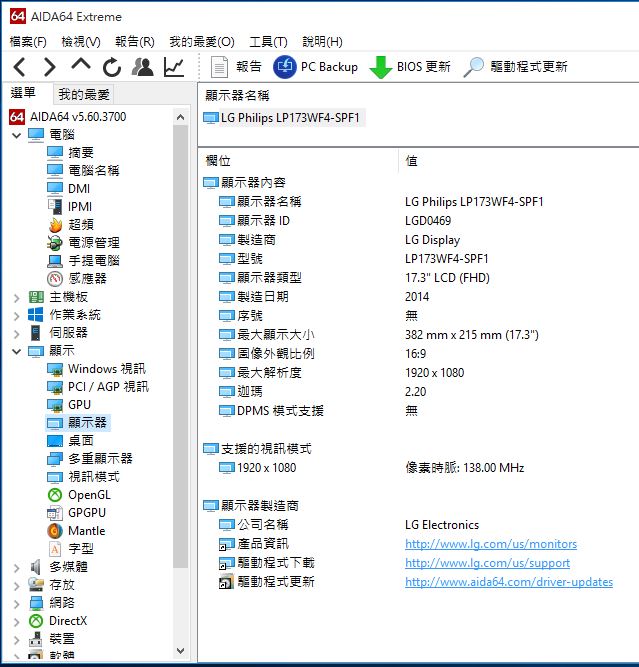Select 電腦名稱 in the tree
This screenshot has height=667, width=639.
[83, 170]
